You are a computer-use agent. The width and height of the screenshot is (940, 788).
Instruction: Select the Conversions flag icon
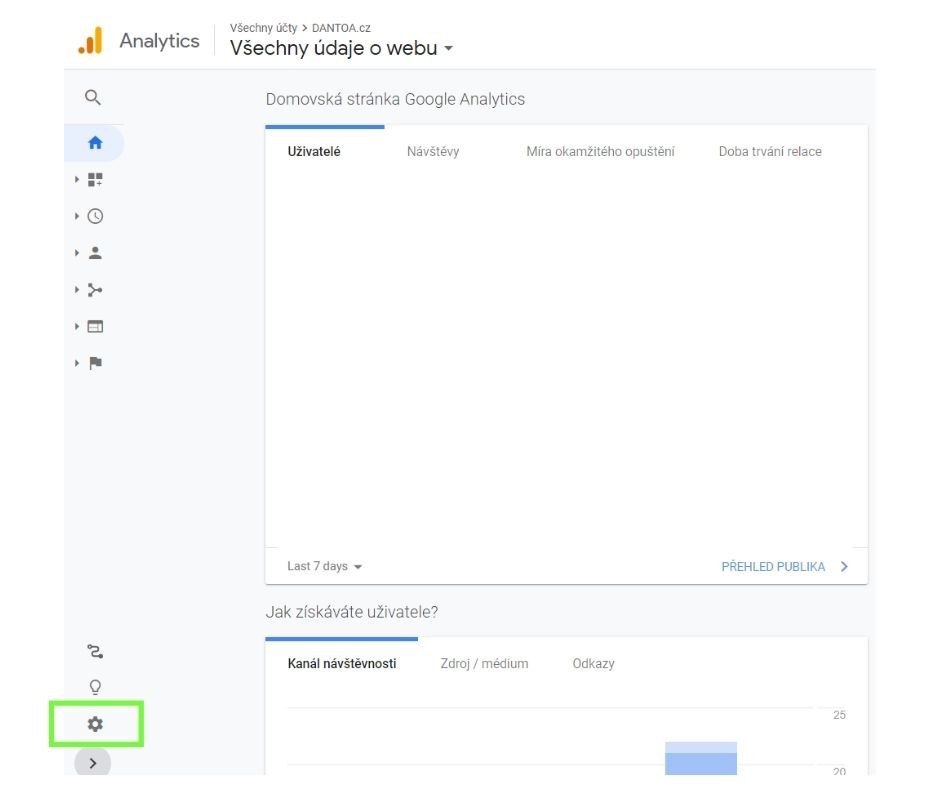coord(93,362)
